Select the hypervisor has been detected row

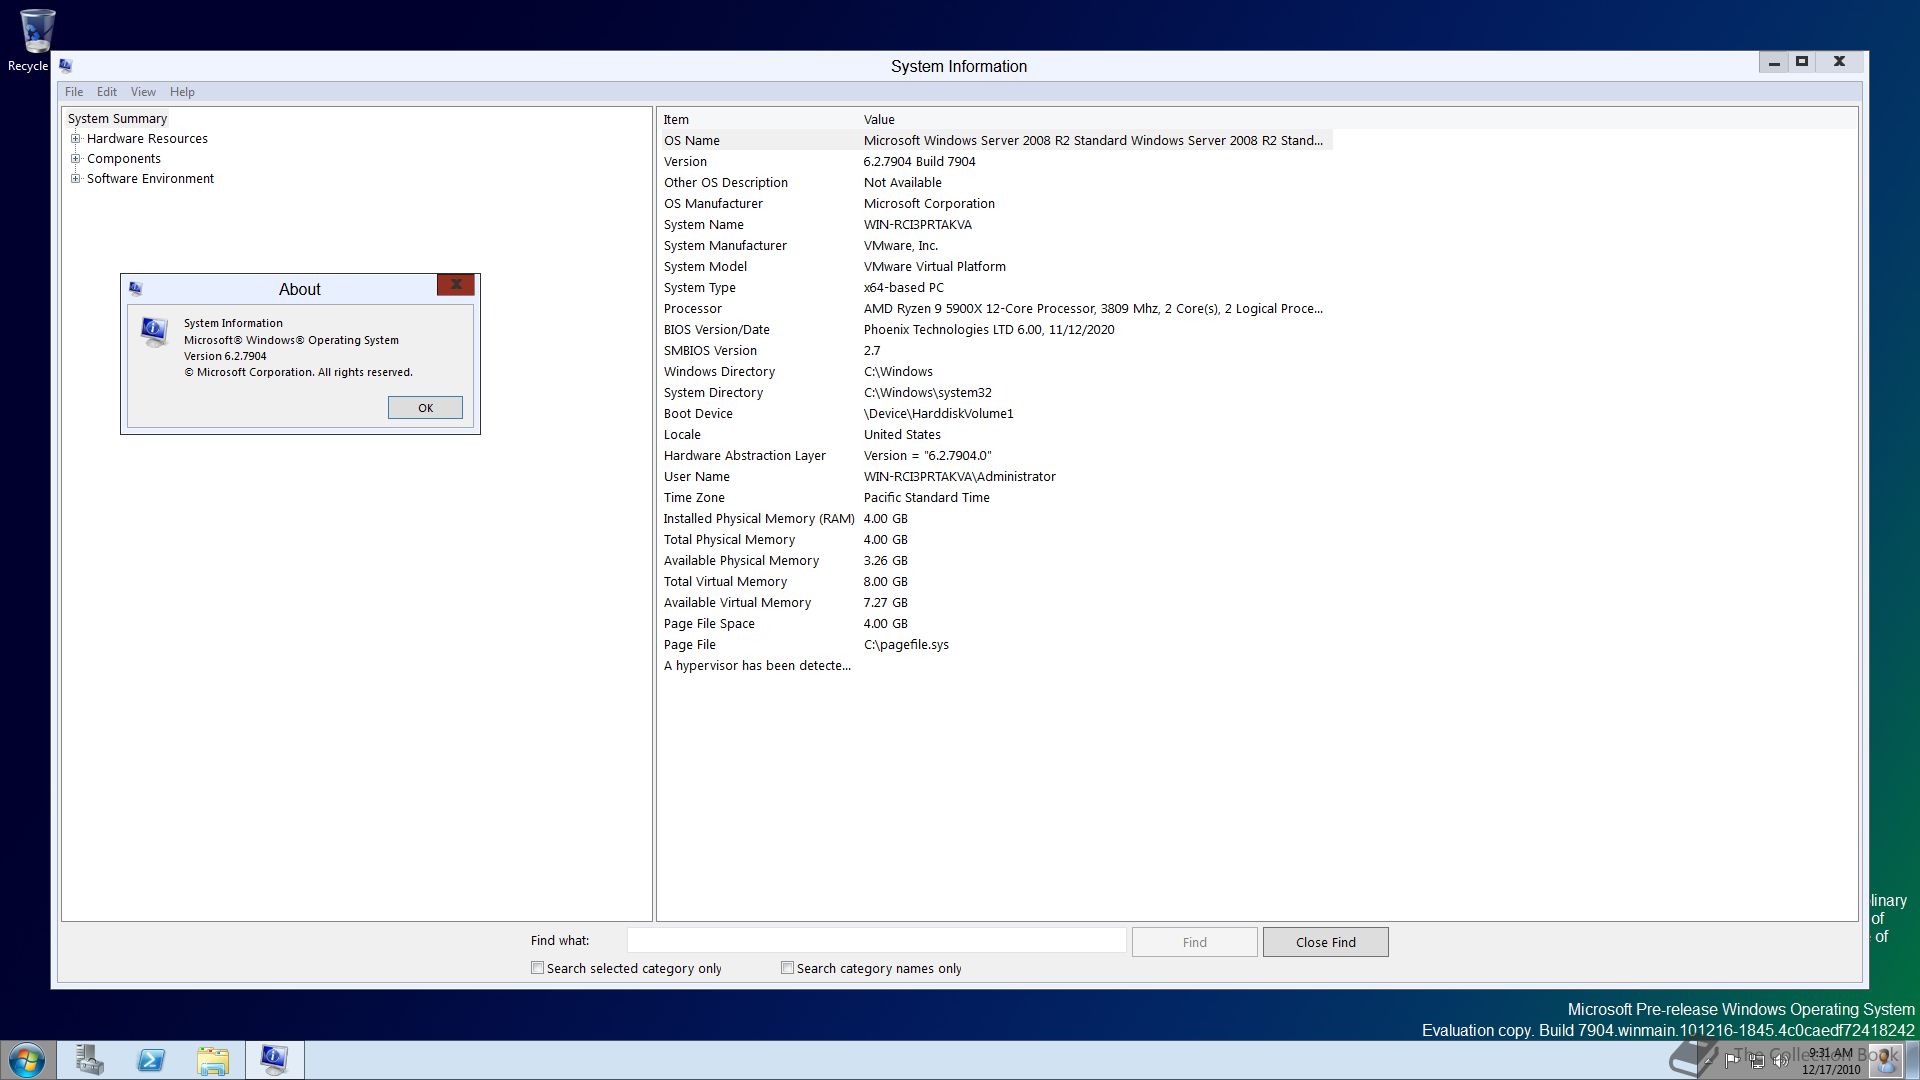coord(995,666)
